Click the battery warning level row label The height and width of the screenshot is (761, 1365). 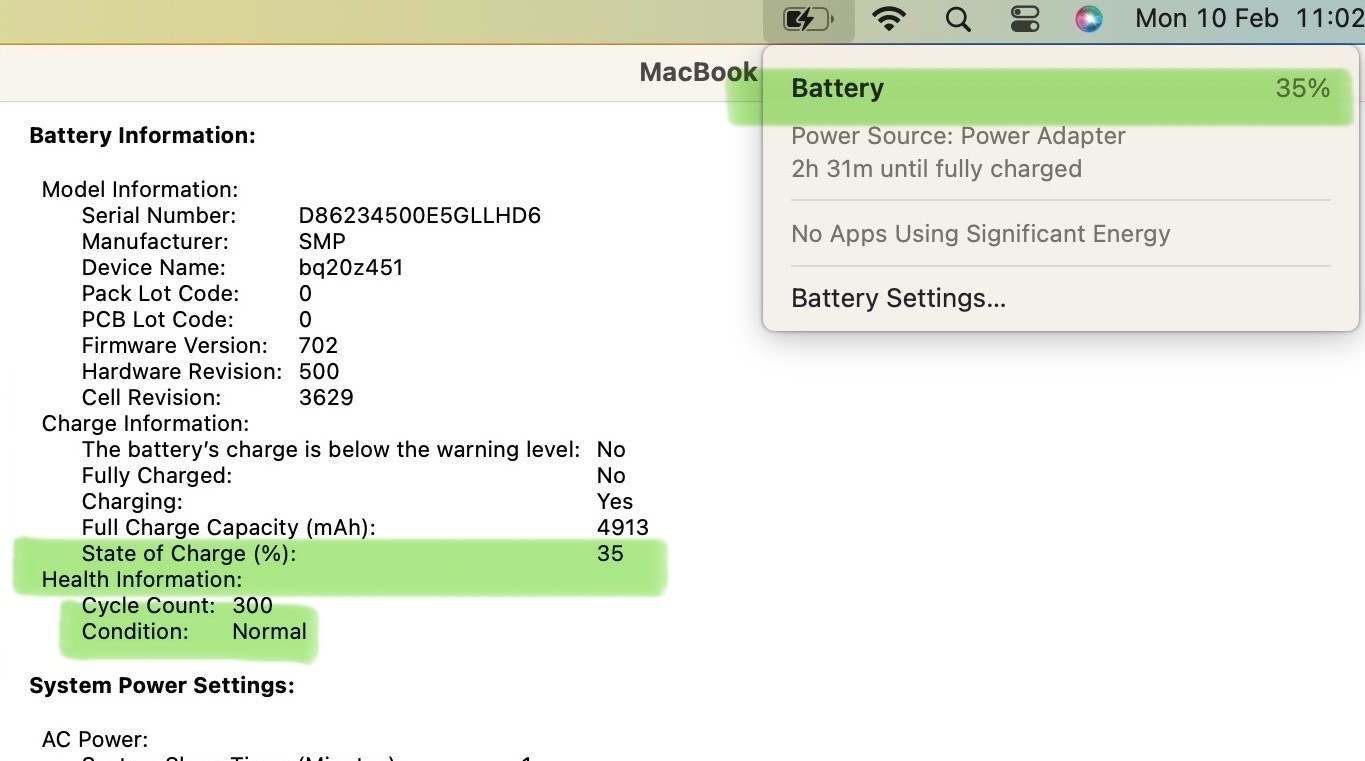click(331, 449)
